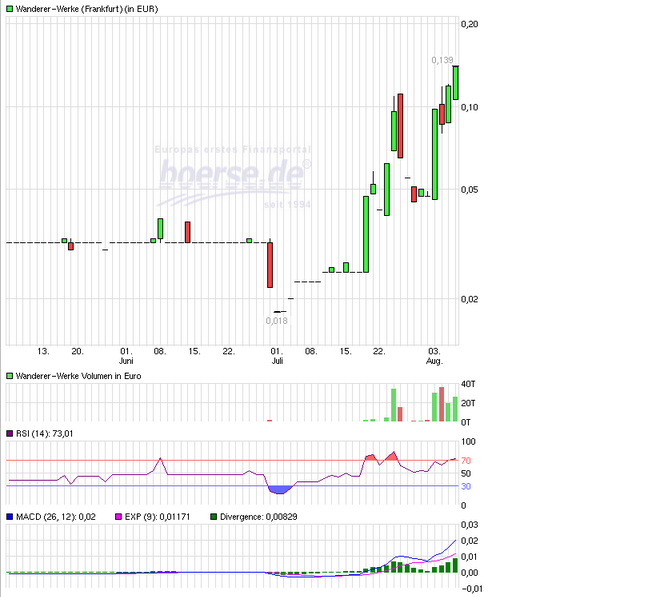Image resolution: width=656 pixels, height=597 pixels.
Task: Click the blue oversold RSI area in early July
Action: [281, 489]
